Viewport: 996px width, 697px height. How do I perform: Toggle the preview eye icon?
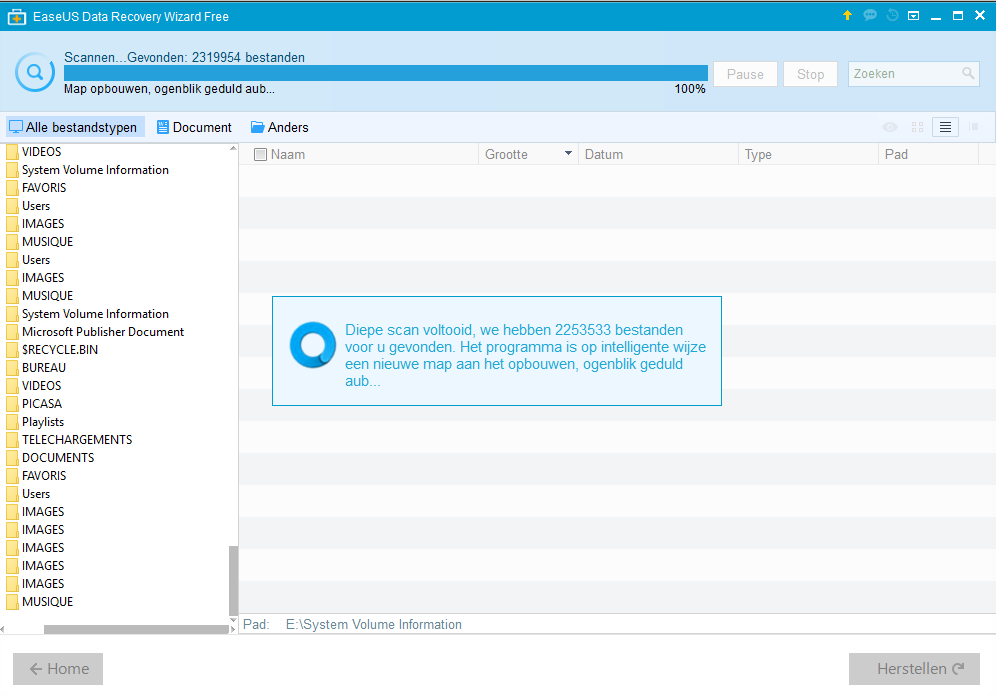890,127
